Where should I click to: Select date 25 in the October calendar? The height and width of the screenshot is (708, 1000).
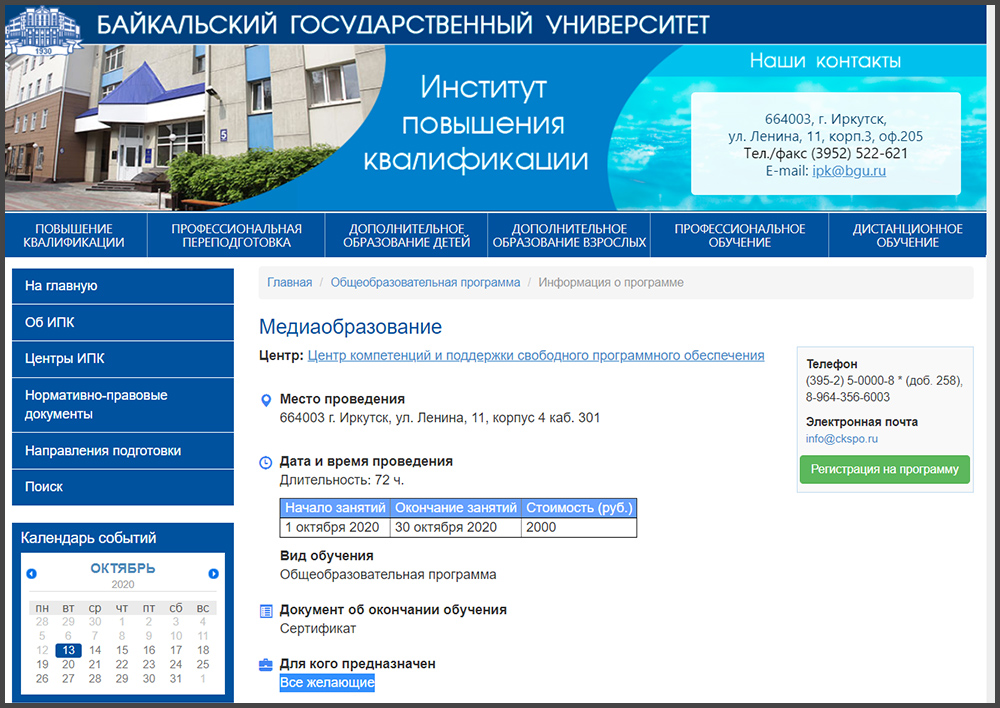pyautogui.click(x=203, y=665)
